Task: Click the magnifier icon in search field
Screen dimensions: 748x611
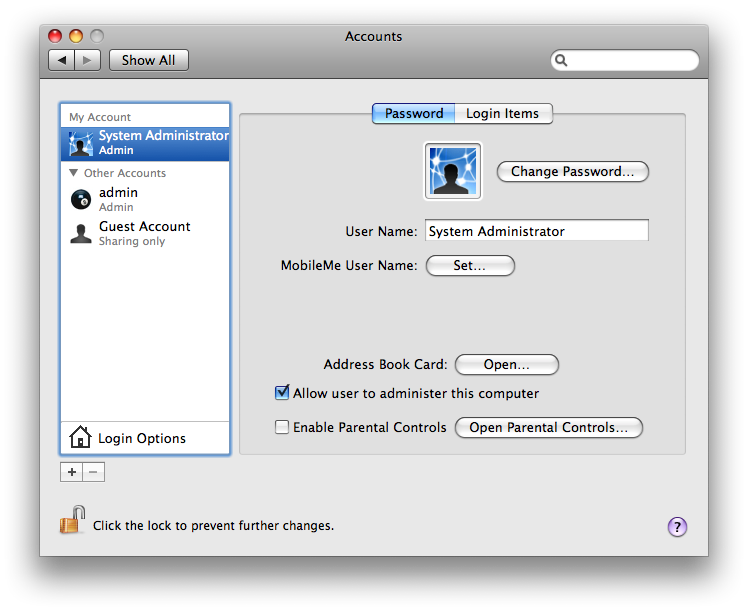Action: (562, 61)
